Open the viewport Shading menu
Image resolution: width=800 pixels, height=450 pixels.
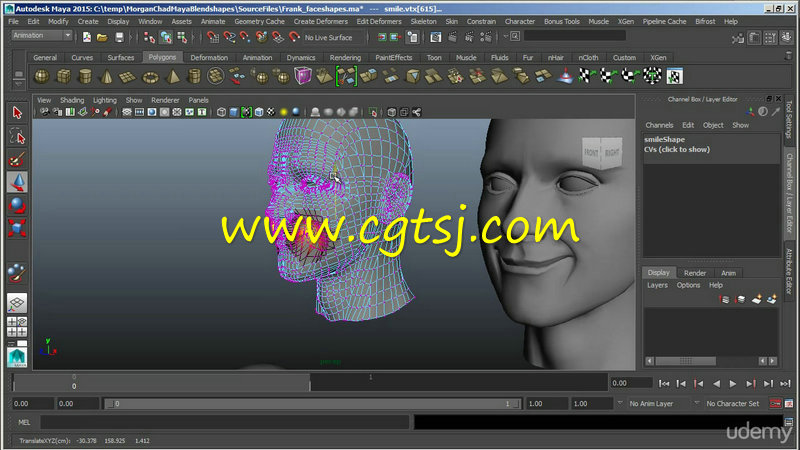72,100
